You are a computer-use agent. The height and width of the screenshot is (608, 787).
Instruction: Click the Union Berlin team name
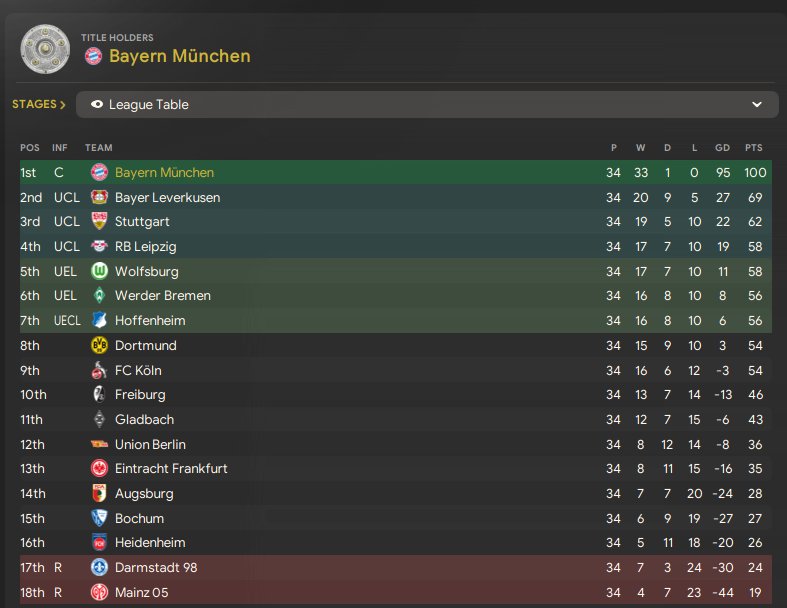click(x=150, y=444)
